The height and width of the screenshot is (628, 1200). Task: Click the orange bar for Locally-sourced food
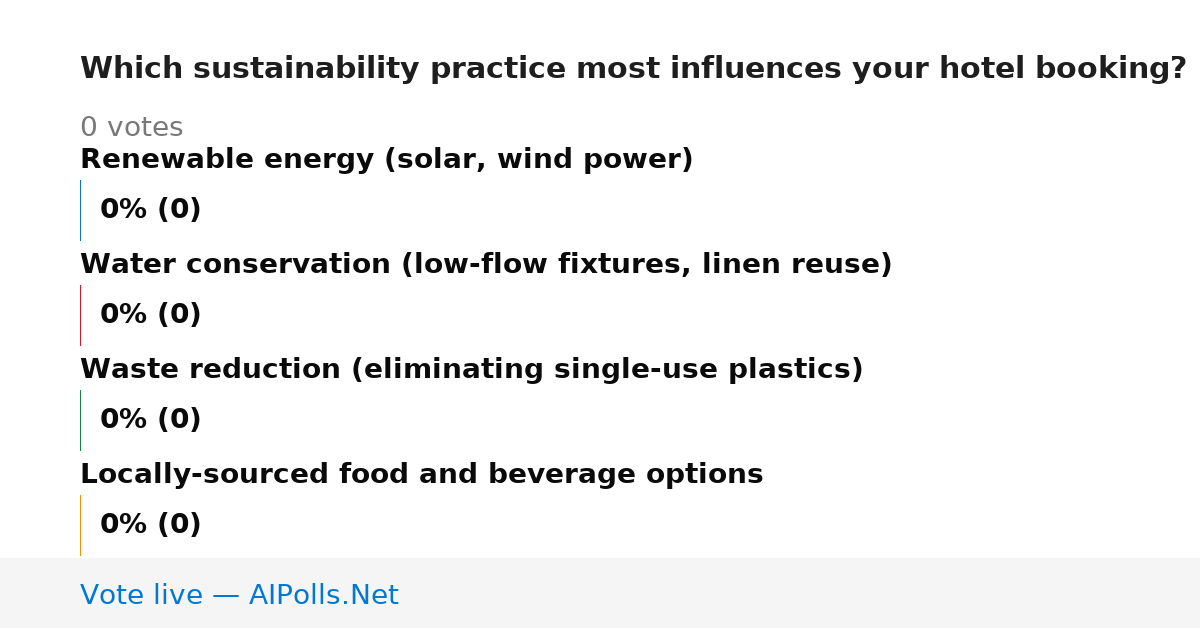[80, 525]
